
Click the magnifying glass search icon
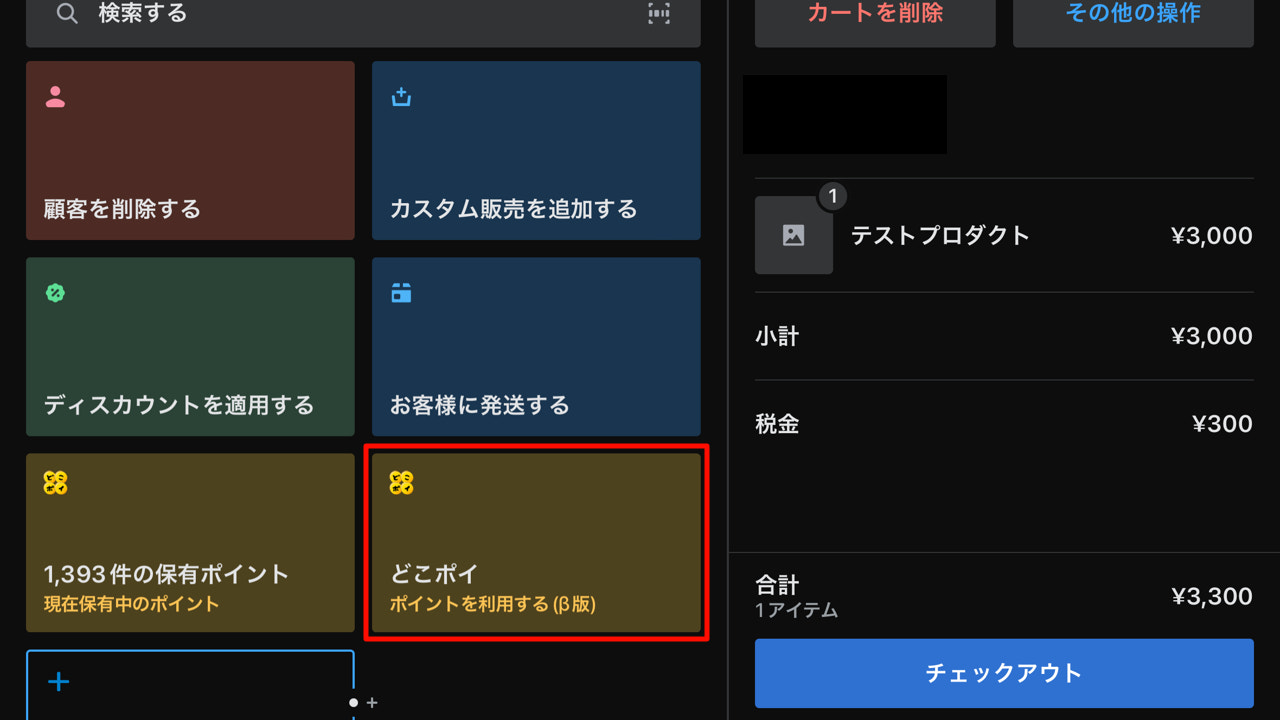point(67,15)
